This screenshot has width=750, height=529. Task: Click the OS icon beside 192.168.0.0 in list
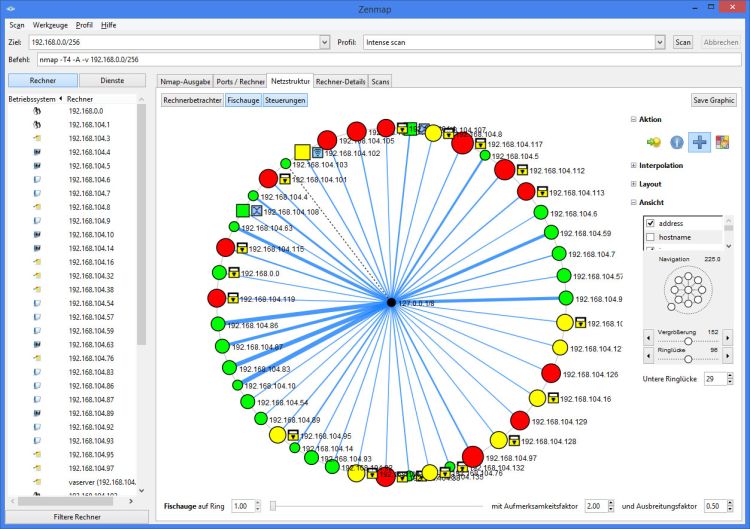click(36, 111)
